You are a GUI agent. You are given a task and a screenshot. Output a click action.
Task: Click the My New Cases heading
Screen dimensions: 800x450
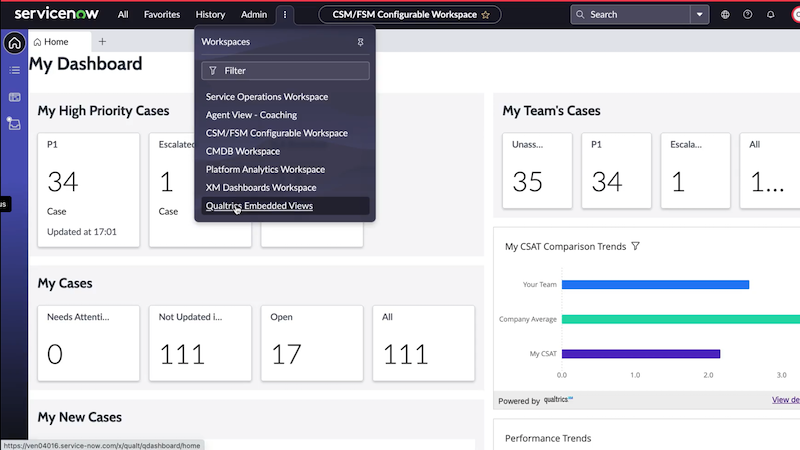coord(80,417)
